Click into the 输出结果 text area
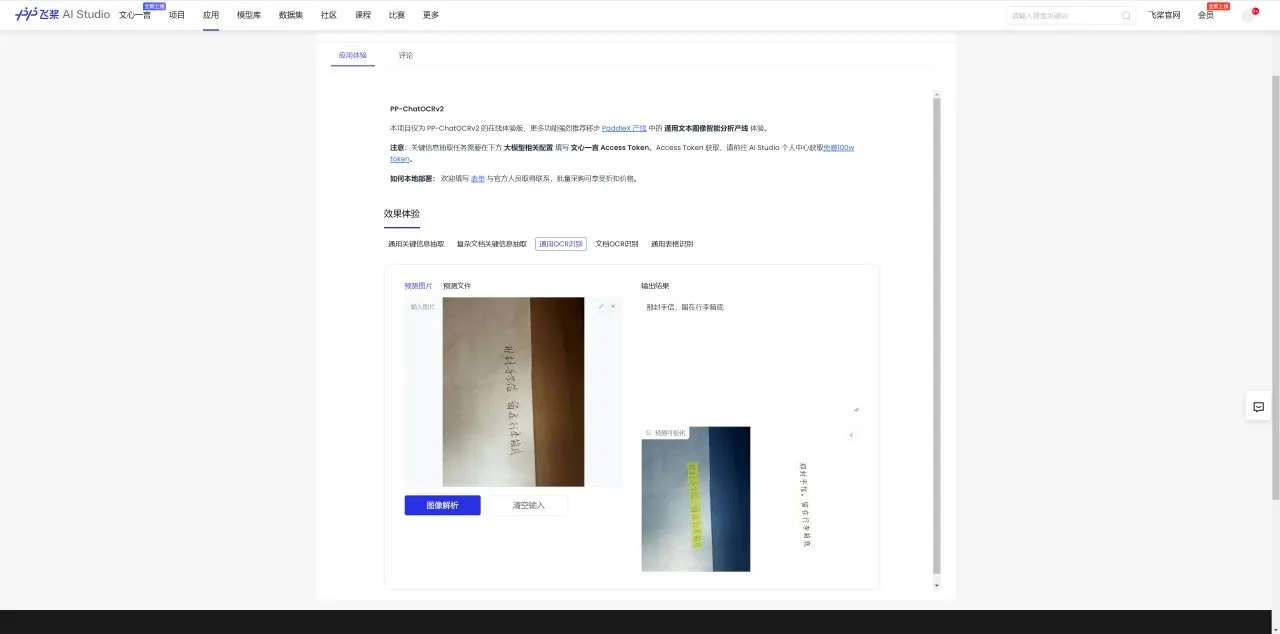1280x634 pixels. pyautogui.click(x=750, y=355)
